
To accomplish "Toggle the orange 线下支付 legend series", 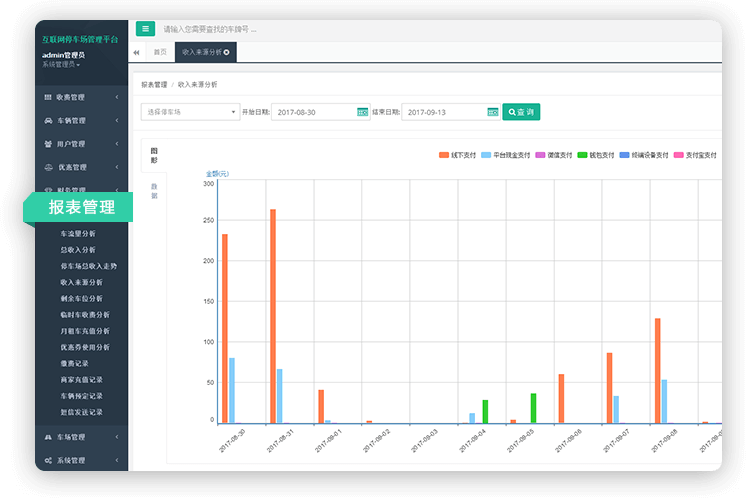I will [x=457, y=155].
